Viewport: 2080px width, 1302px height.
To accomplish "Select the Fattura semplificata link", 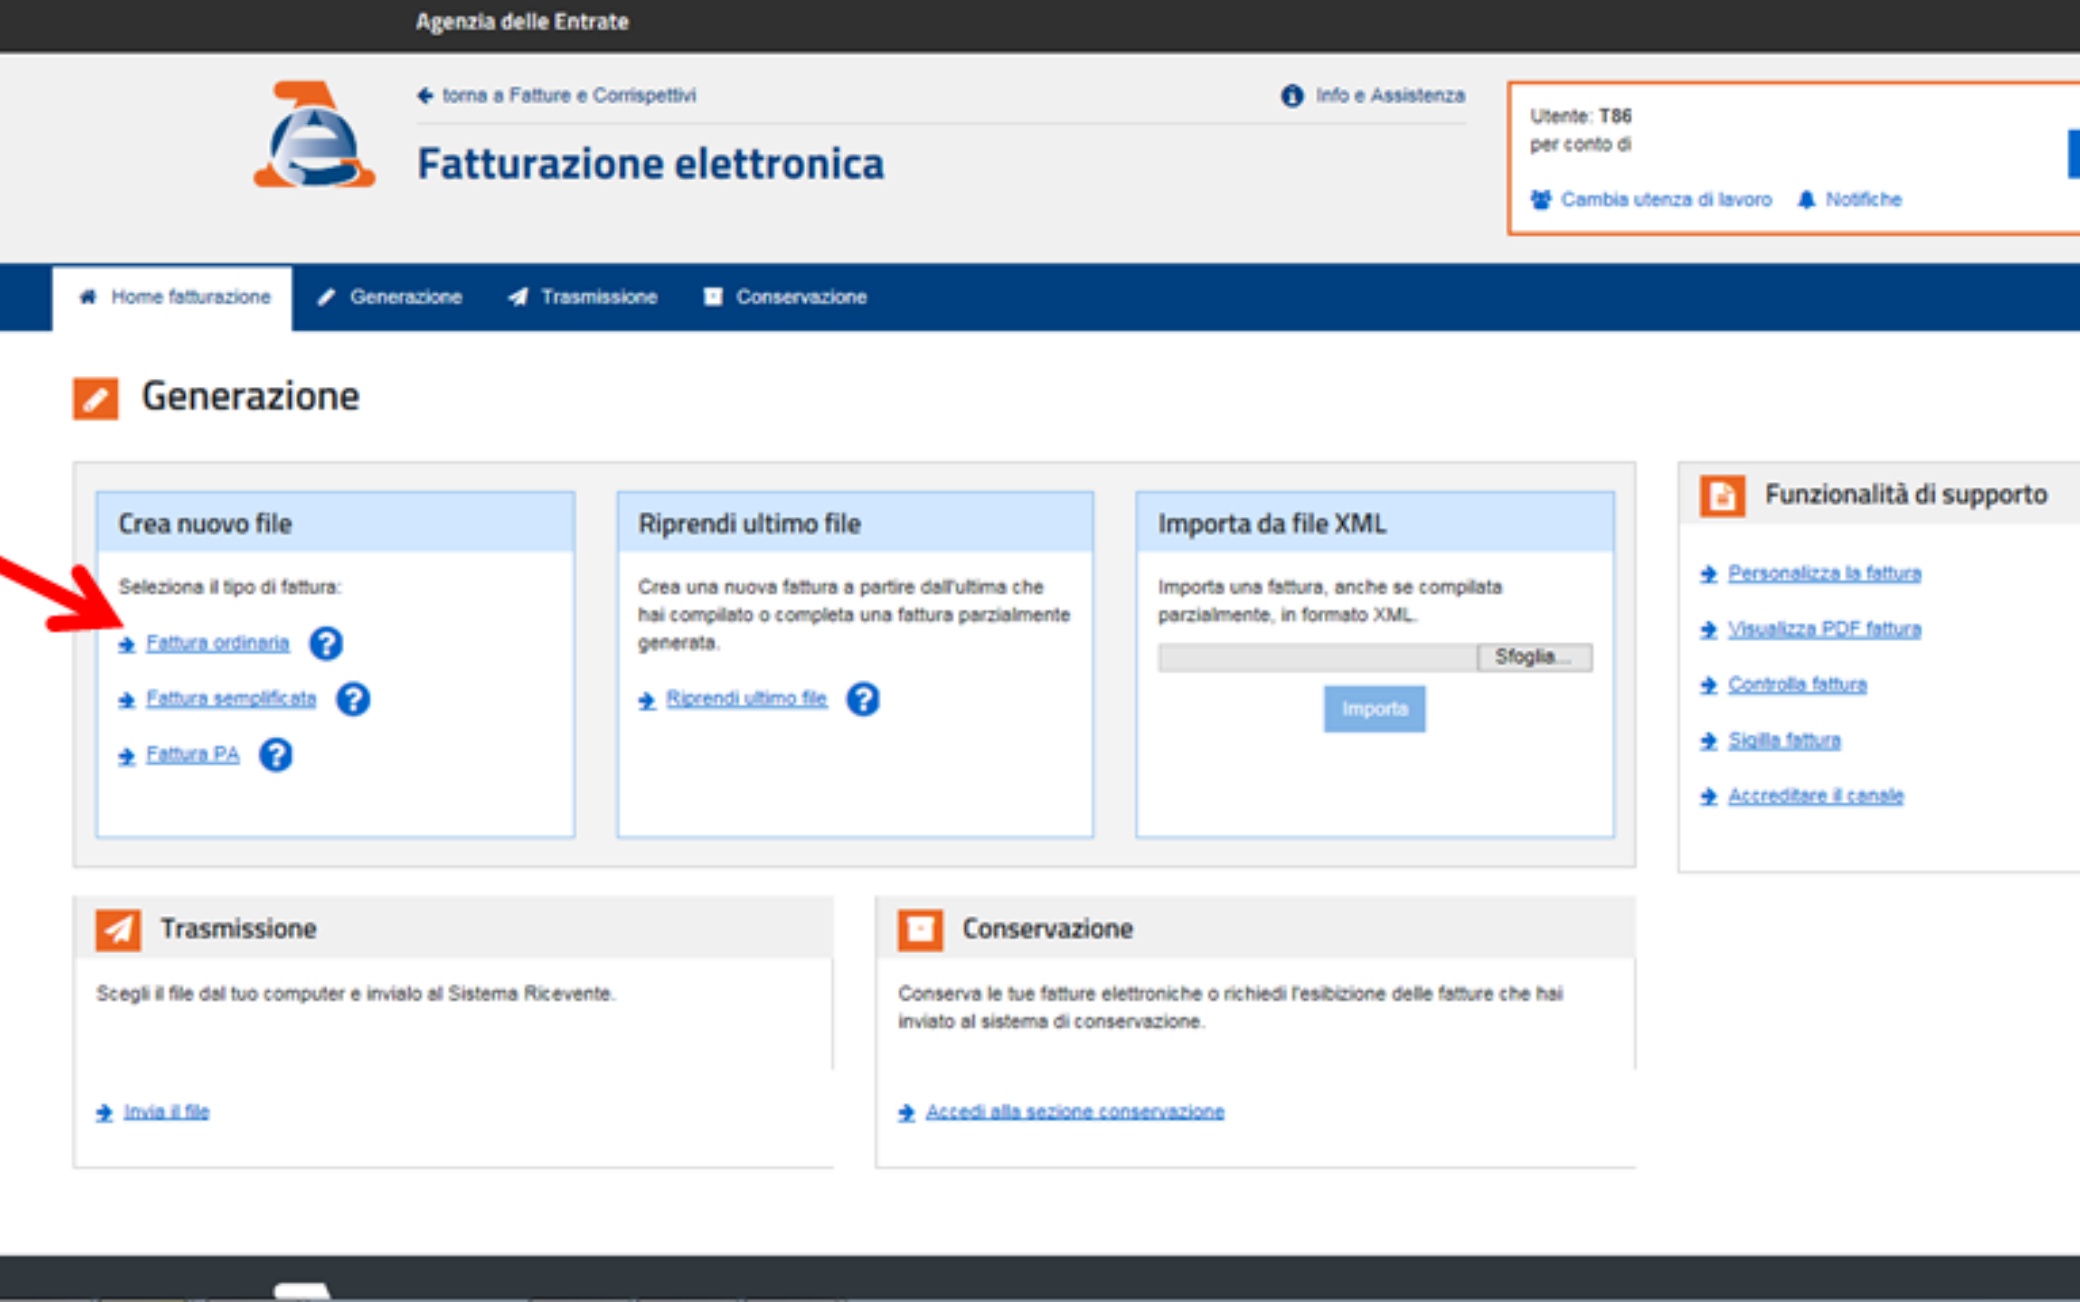I will pos(231,699).
